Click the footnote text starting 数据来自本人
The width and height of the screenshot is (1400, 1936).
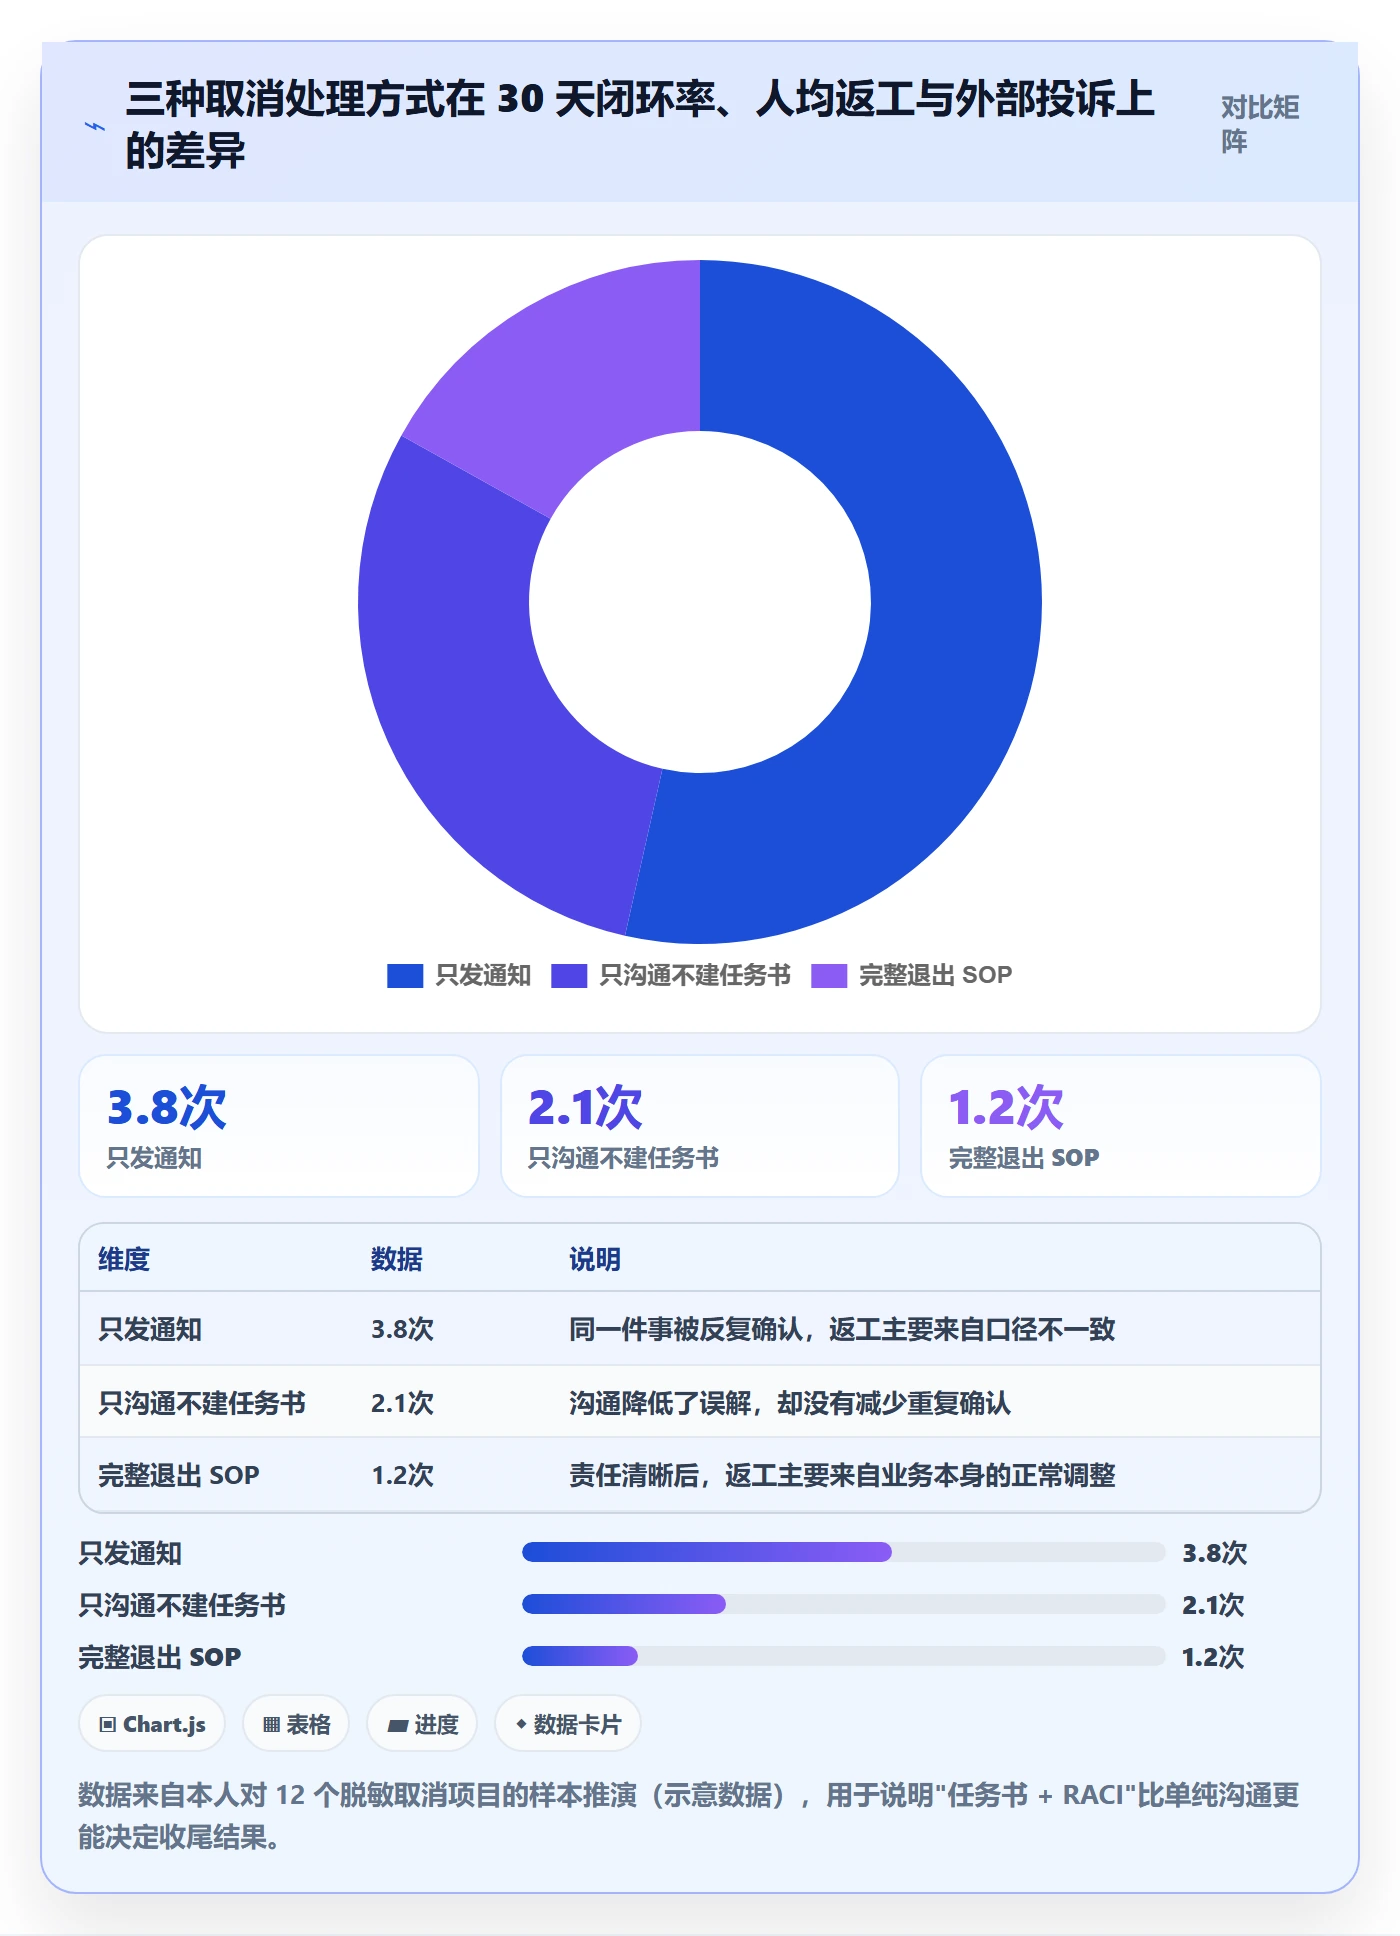pyautogui.click(x=689, y=1816)
